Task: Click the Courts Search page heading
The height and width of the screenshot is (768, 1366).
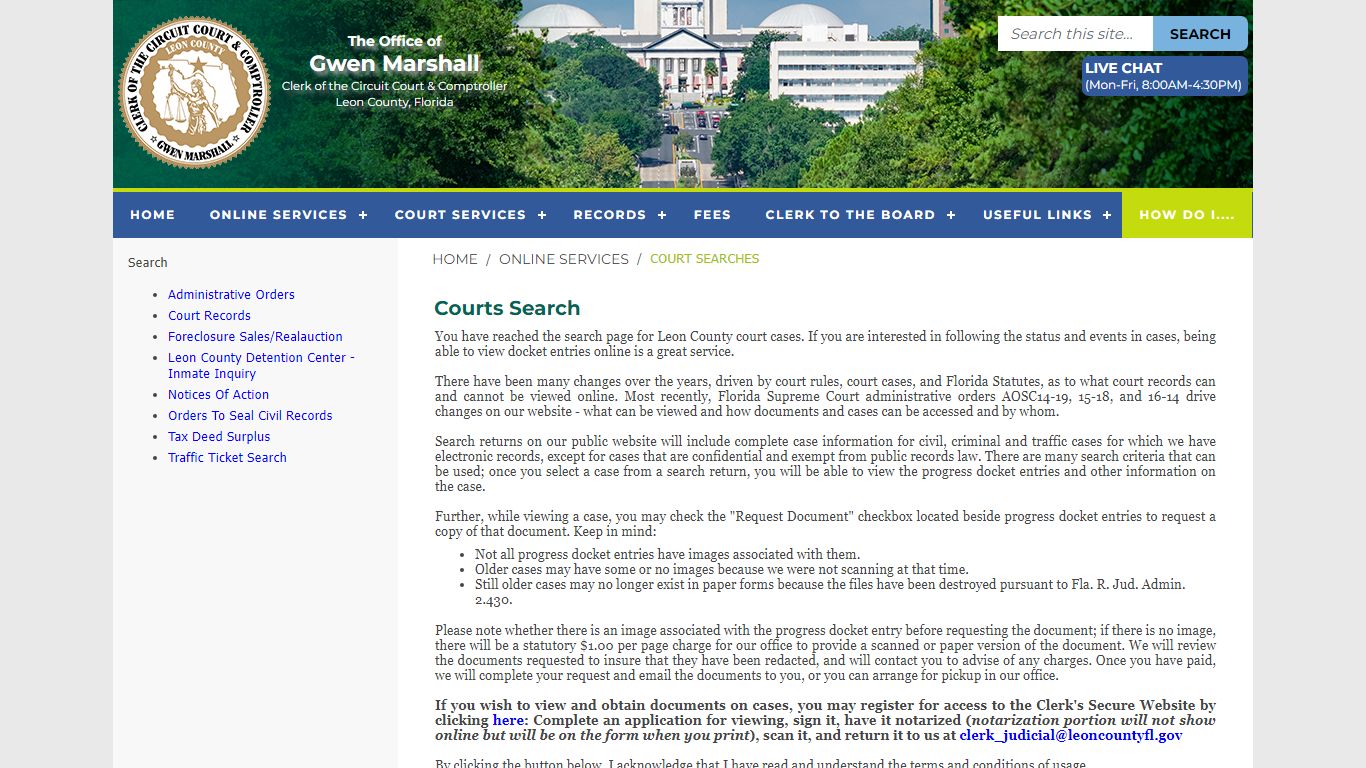Action: (507, 308)
